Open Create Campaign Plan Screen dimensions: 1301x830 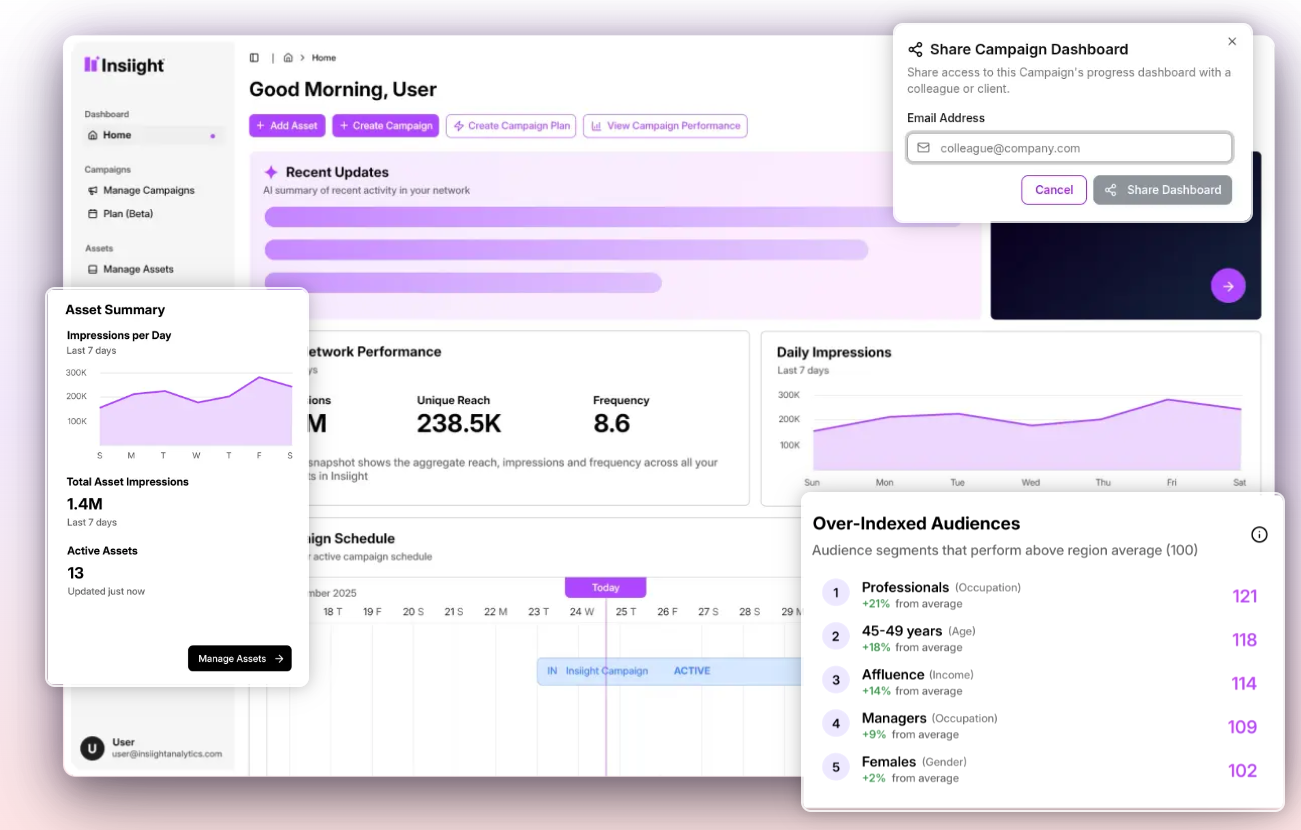(510, 125)
